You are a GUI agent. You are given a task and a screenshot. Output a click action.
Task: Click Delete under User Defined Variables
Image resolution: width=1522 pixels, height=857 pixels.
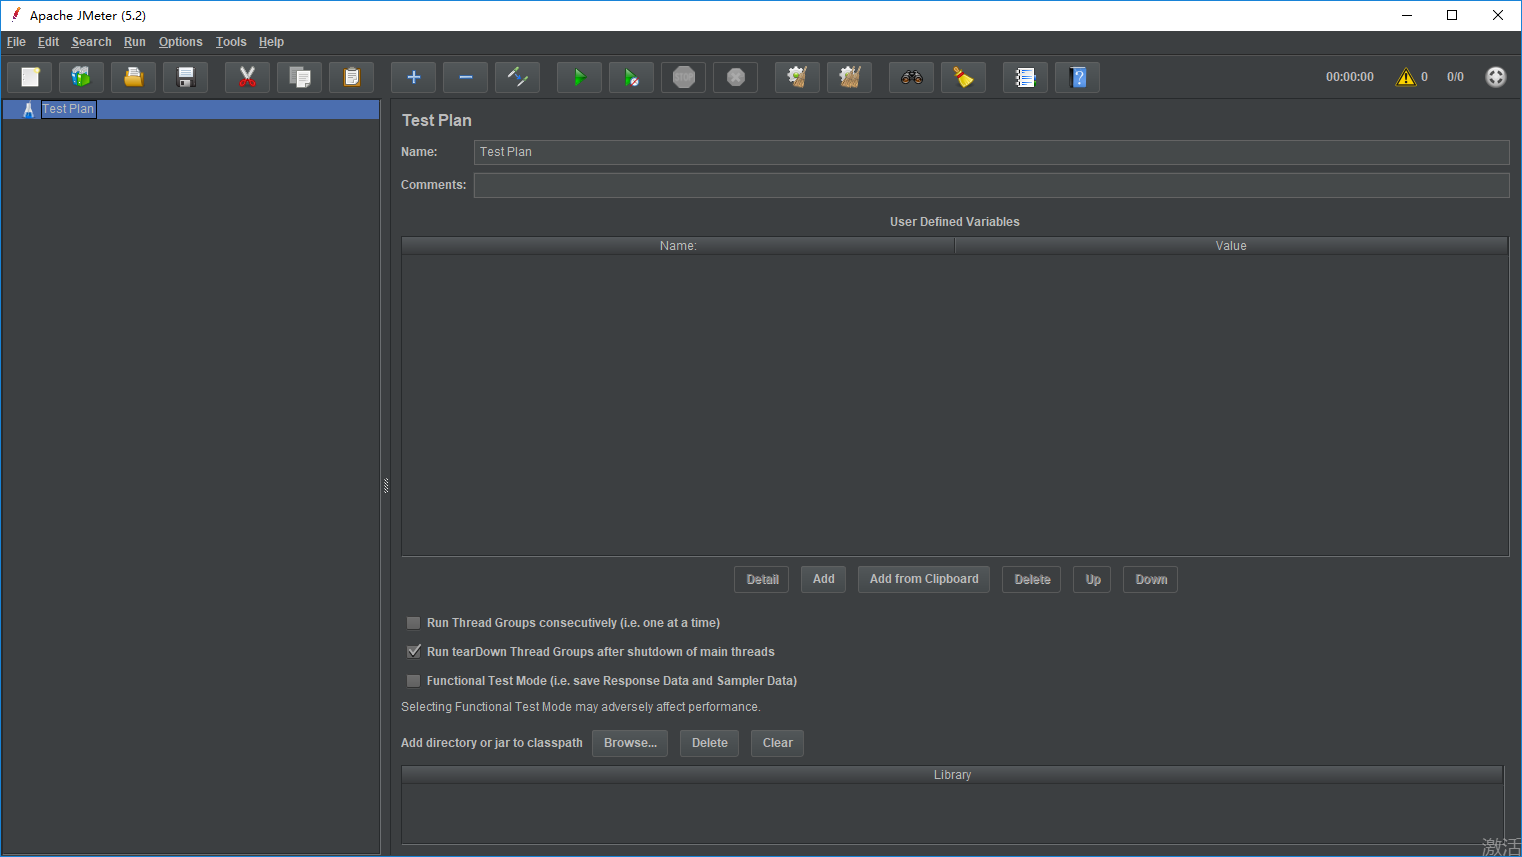click(1032, 580)
